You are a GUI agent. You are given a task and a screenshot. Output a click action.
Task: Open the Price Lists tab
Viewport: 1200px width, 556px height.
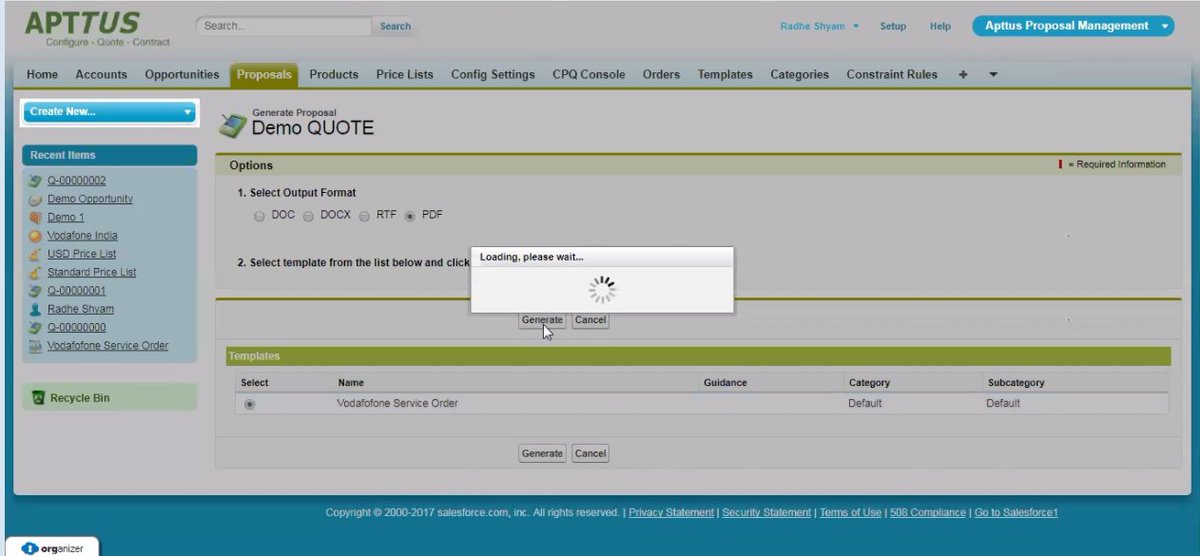[x=405, y=74]
